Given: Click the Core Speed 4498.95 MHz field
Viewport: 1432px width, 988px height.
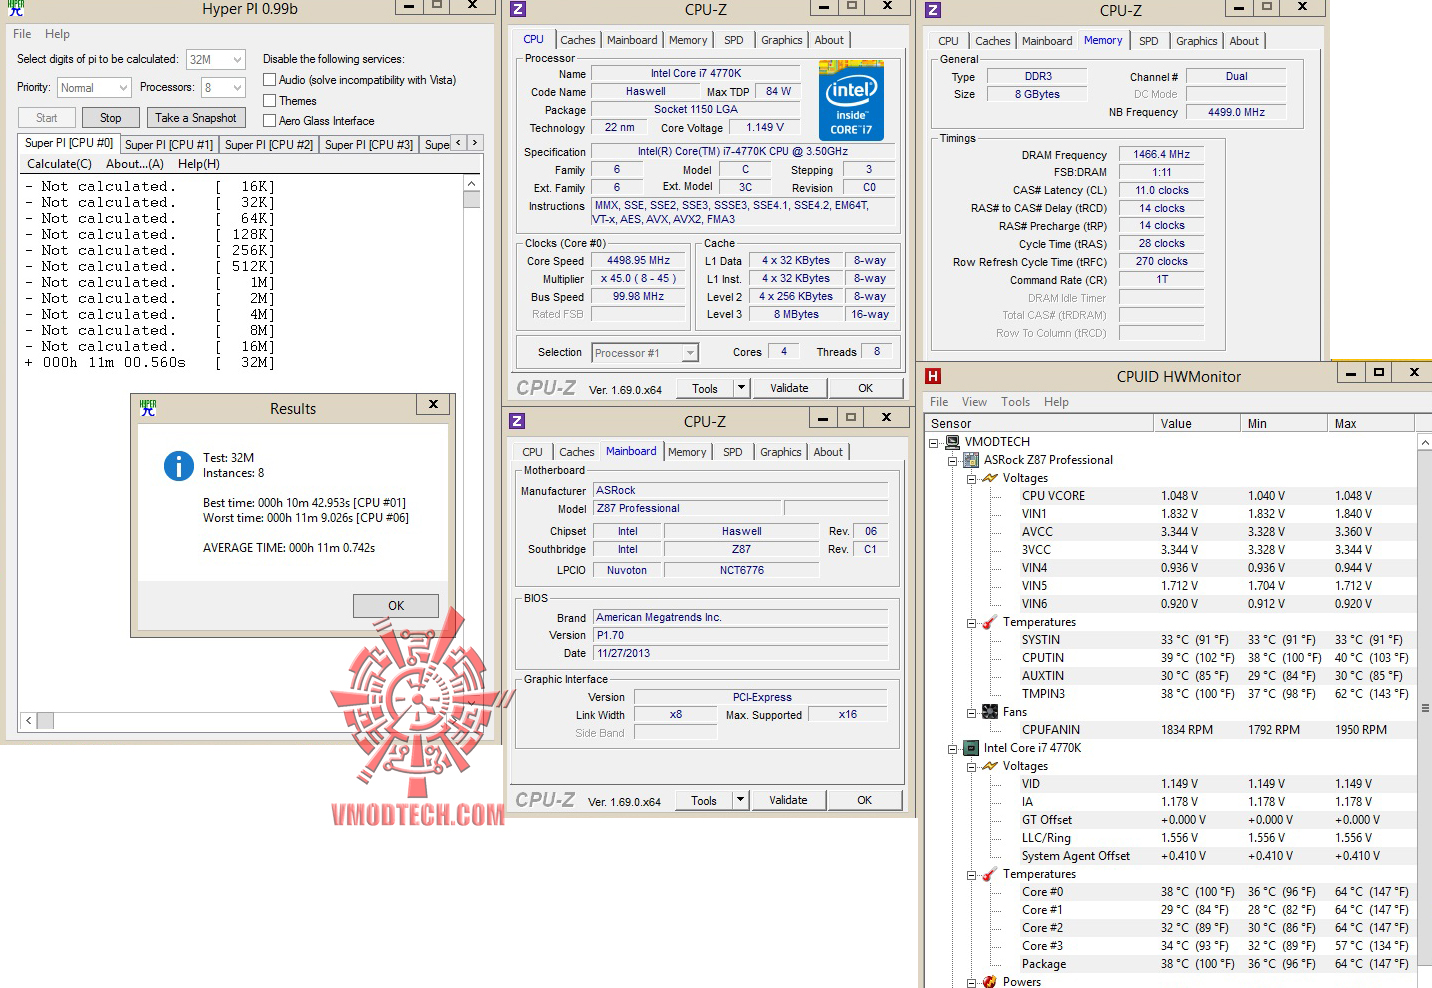Looking at the screenshot, I should [x=638, y=261].
